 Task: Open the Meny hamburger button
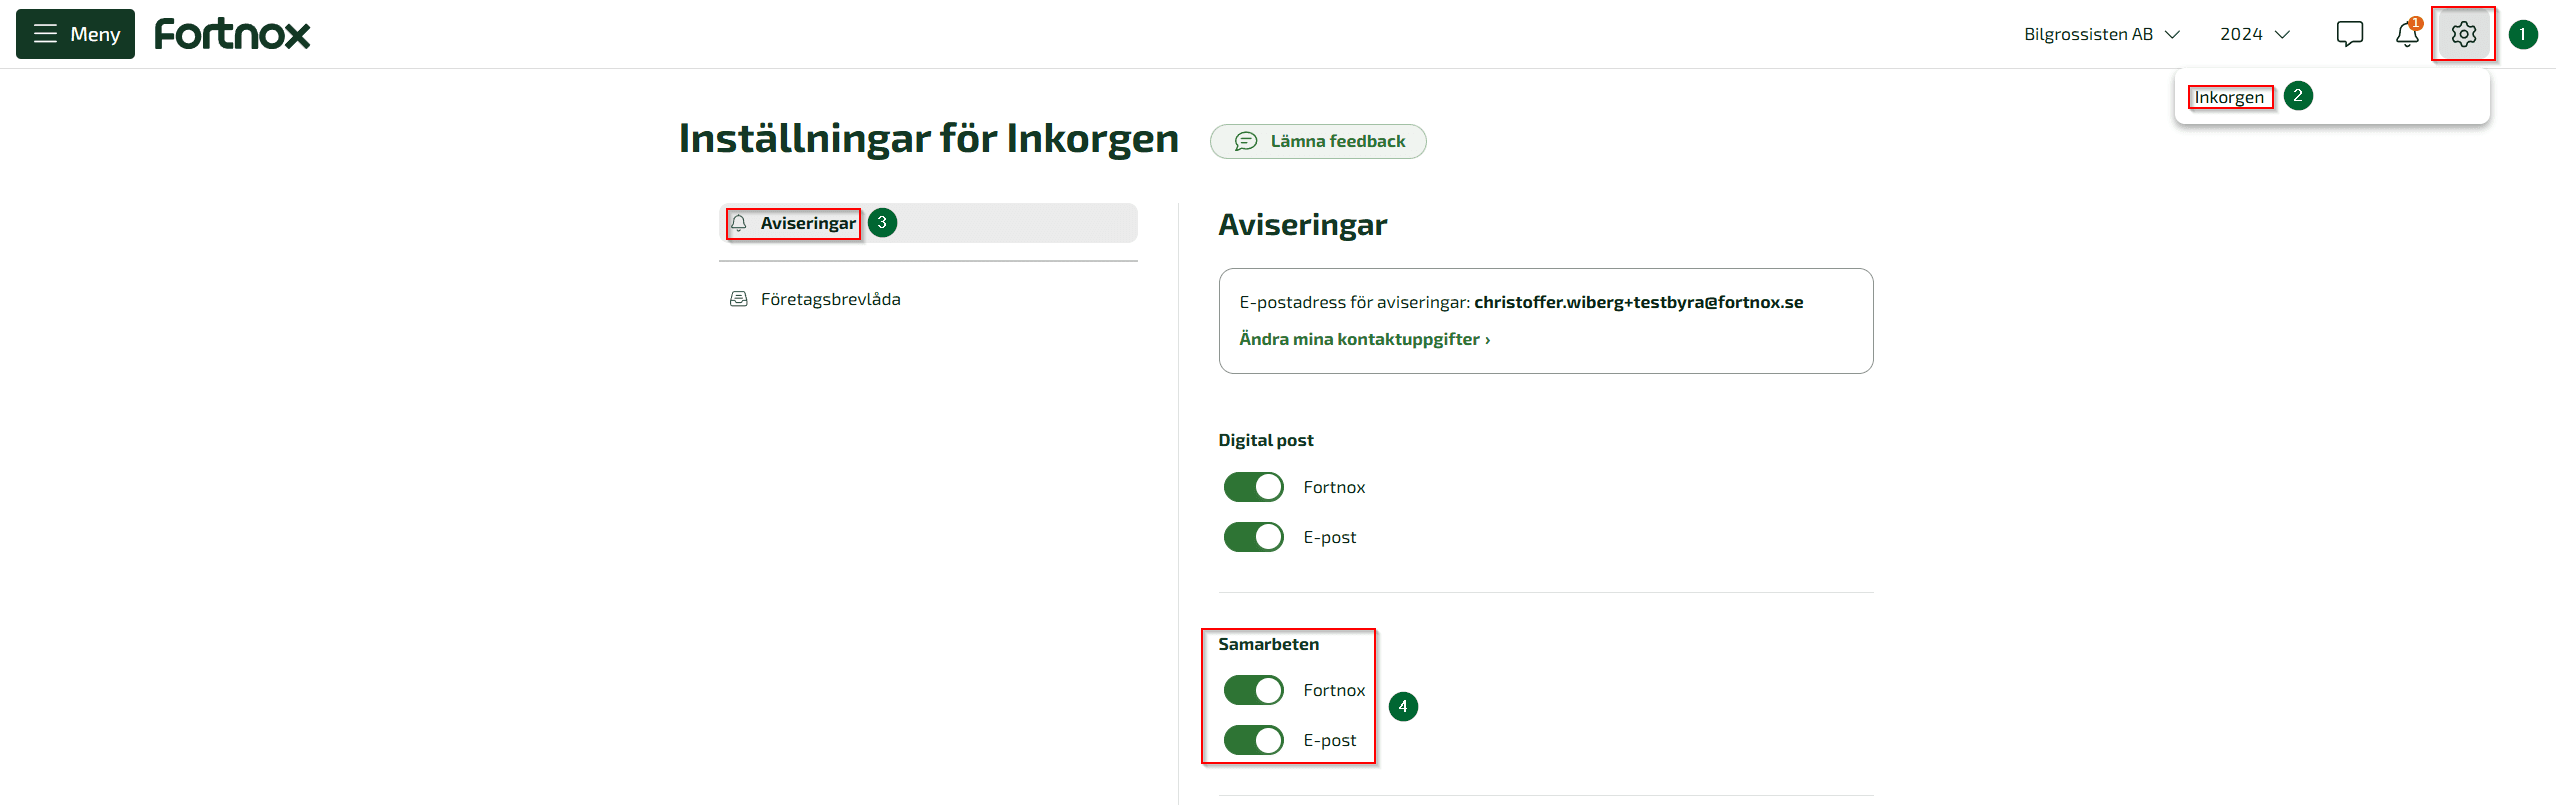75,34
